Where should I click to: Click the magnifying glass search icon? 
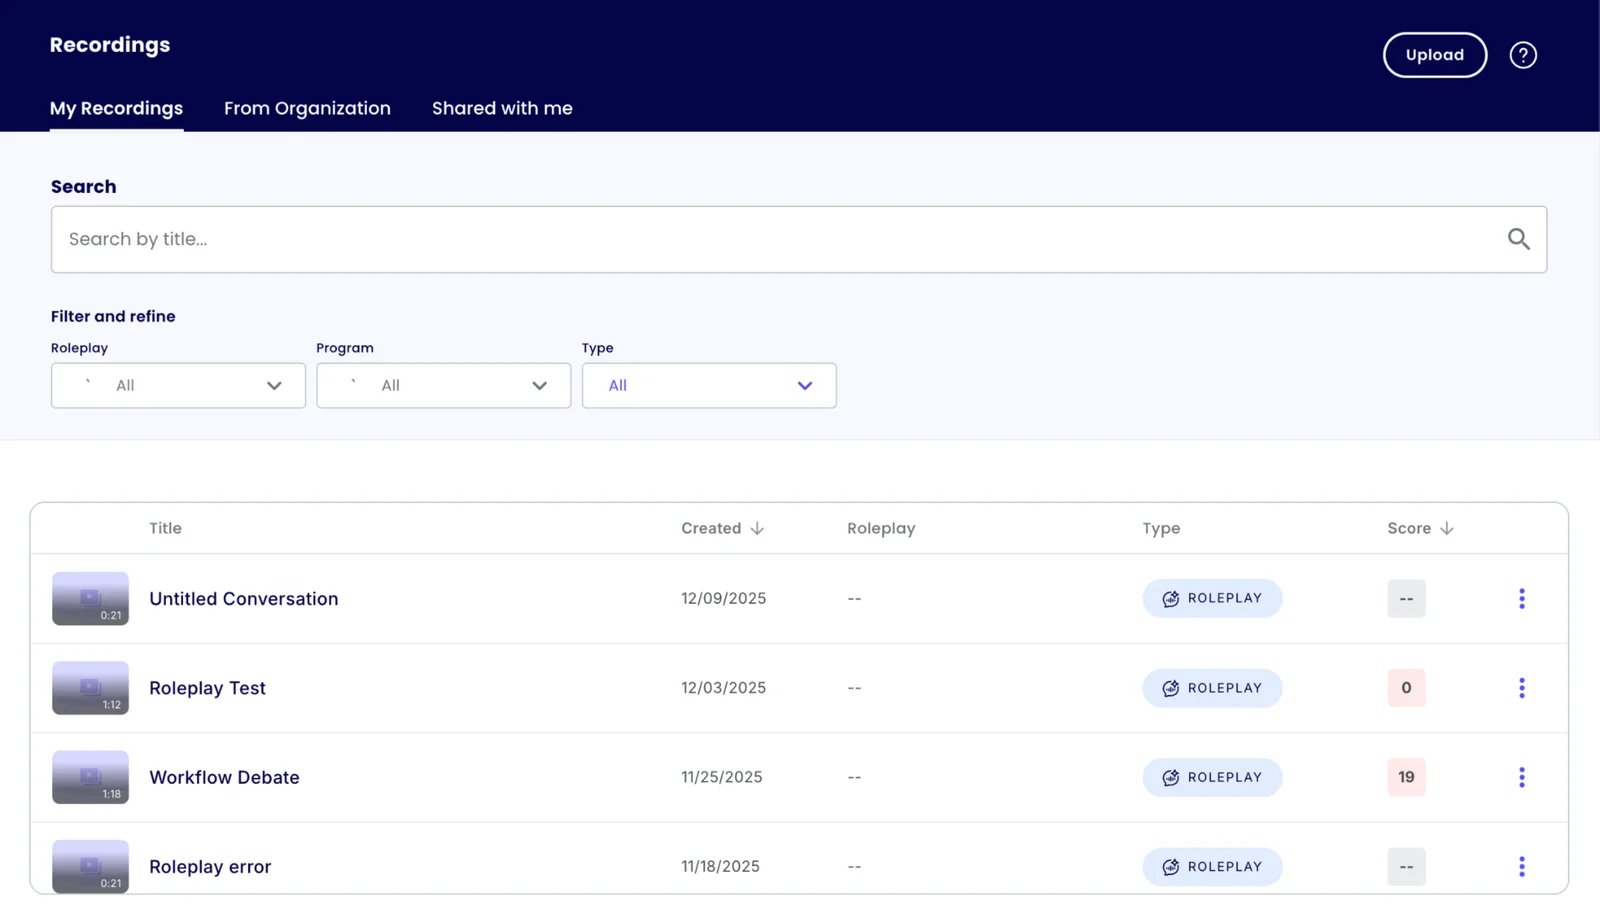1518,239
